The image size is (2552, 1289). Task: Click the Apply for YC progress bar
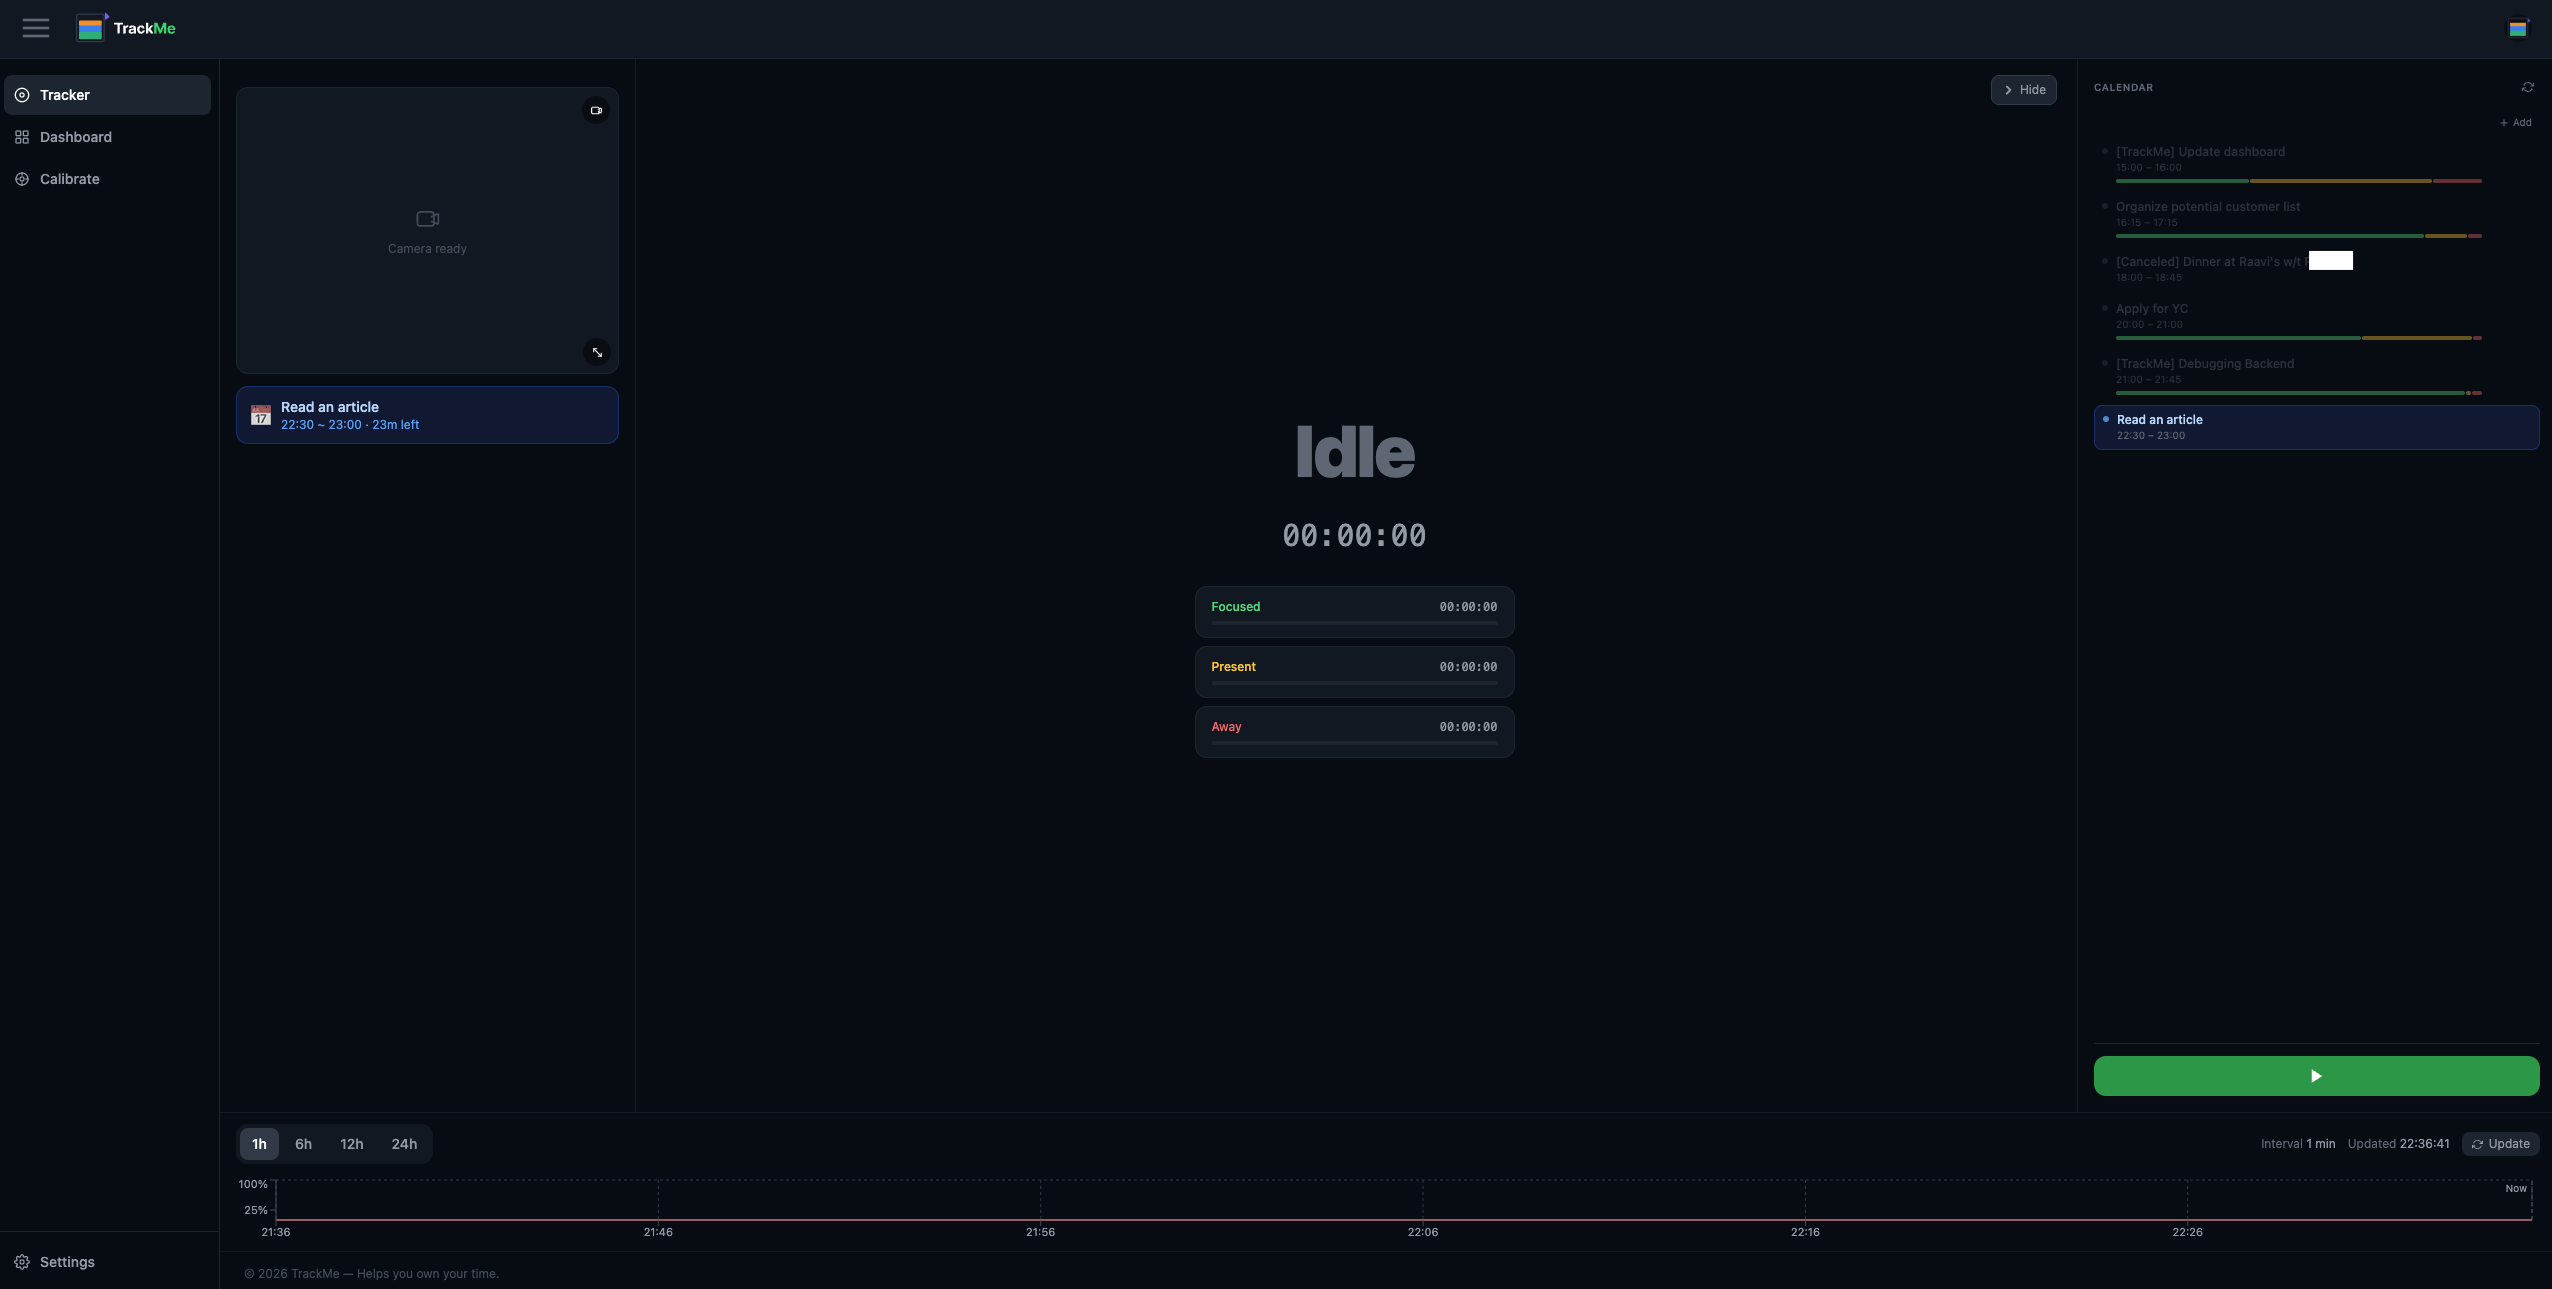click(2298, 338)
